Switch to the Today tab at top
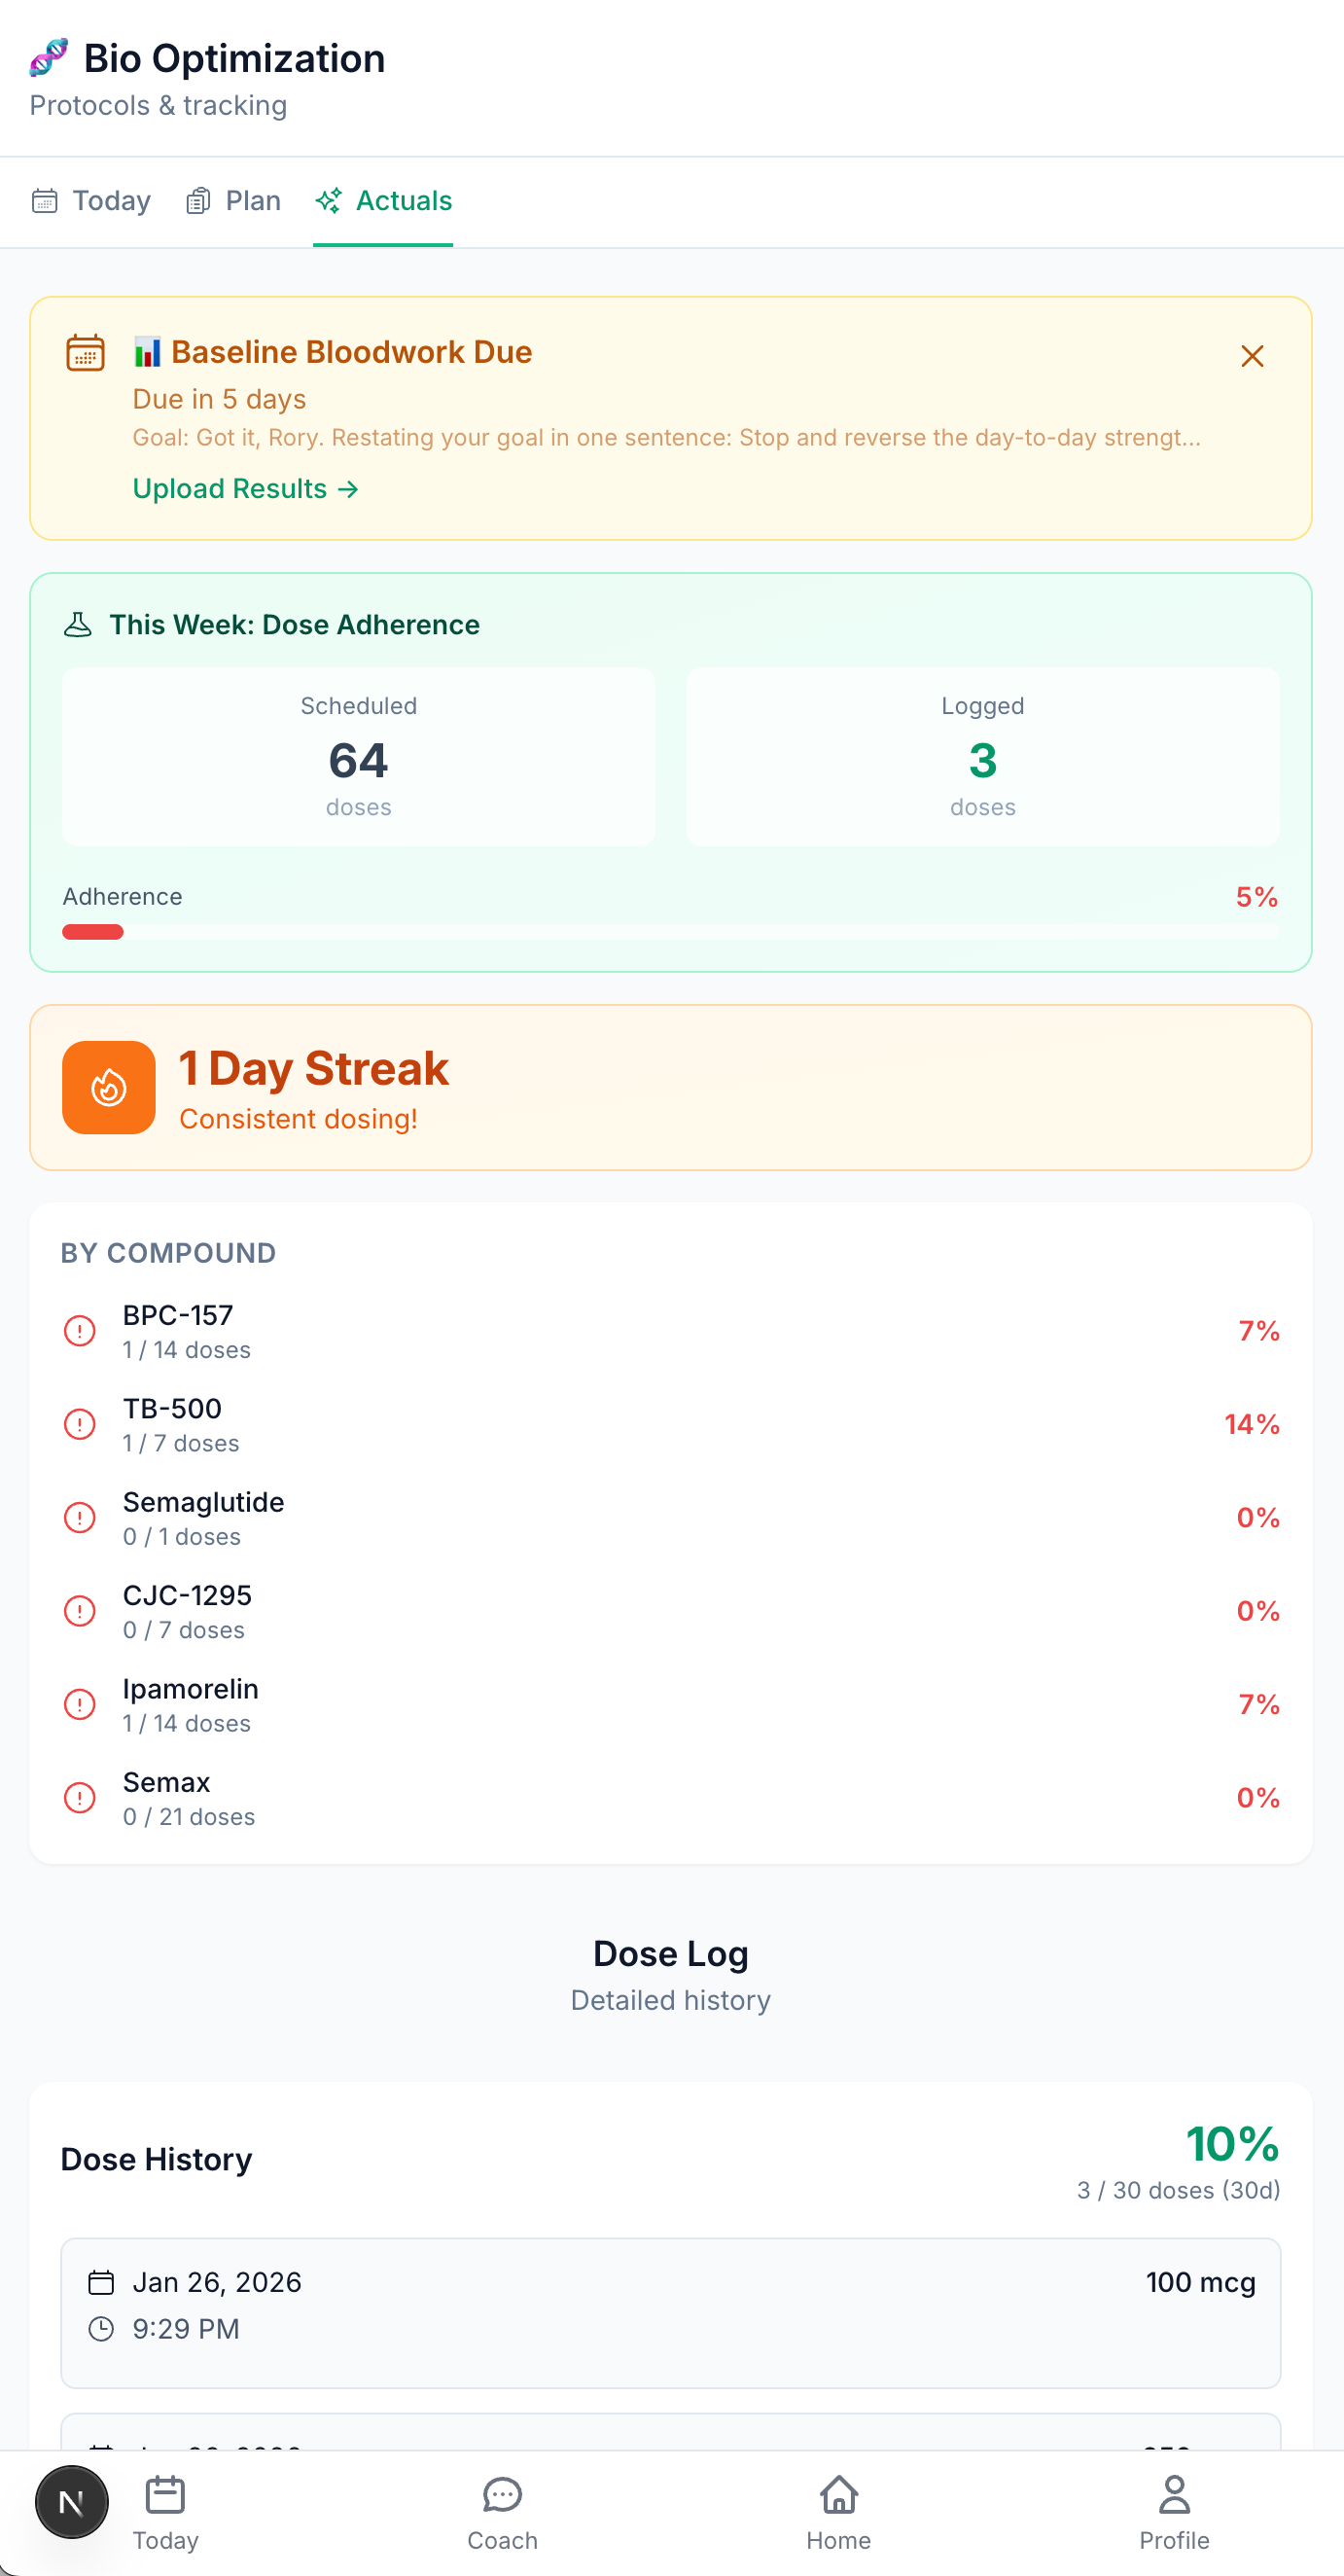This screenshot has width=1344, height=2576. coord(92,201)
